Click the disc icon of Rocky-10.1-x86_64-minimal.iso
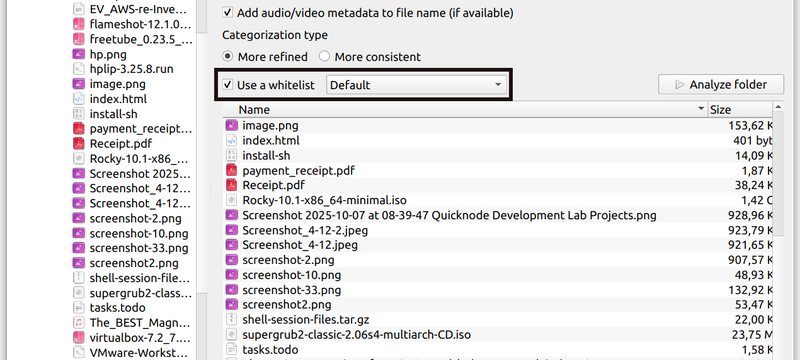Screen dimensions: 800x360 (x=232, y=200)
